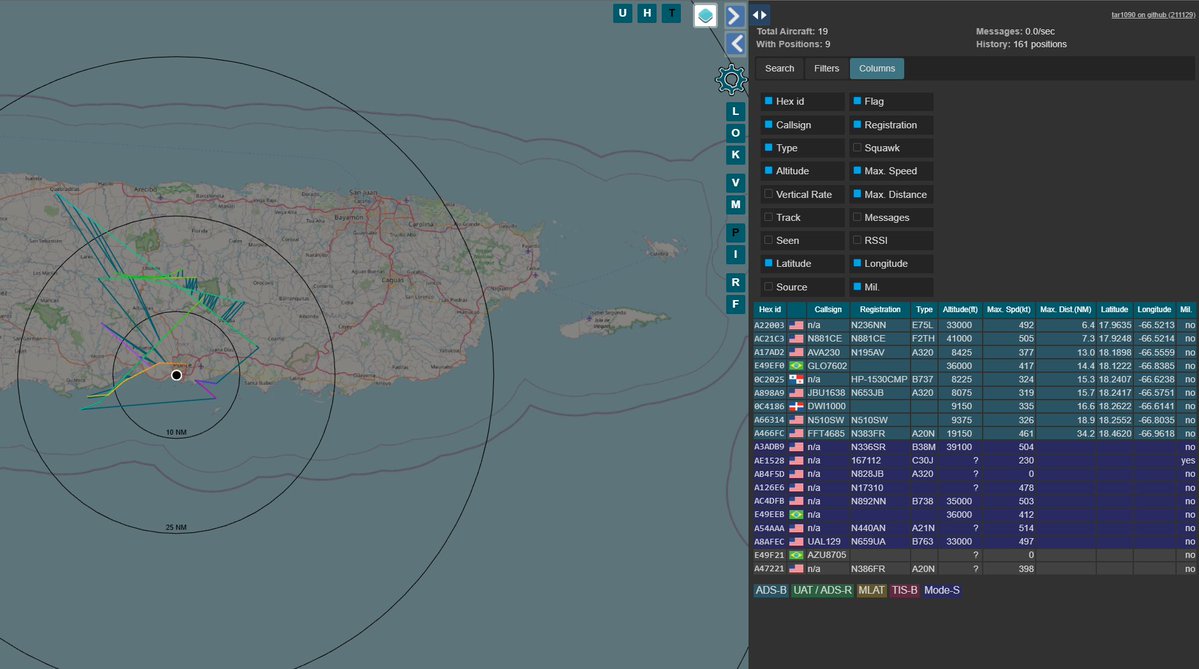Open the Search tab
The image size is (1199, 669).
pyautogui.click(x=779, y=68)
